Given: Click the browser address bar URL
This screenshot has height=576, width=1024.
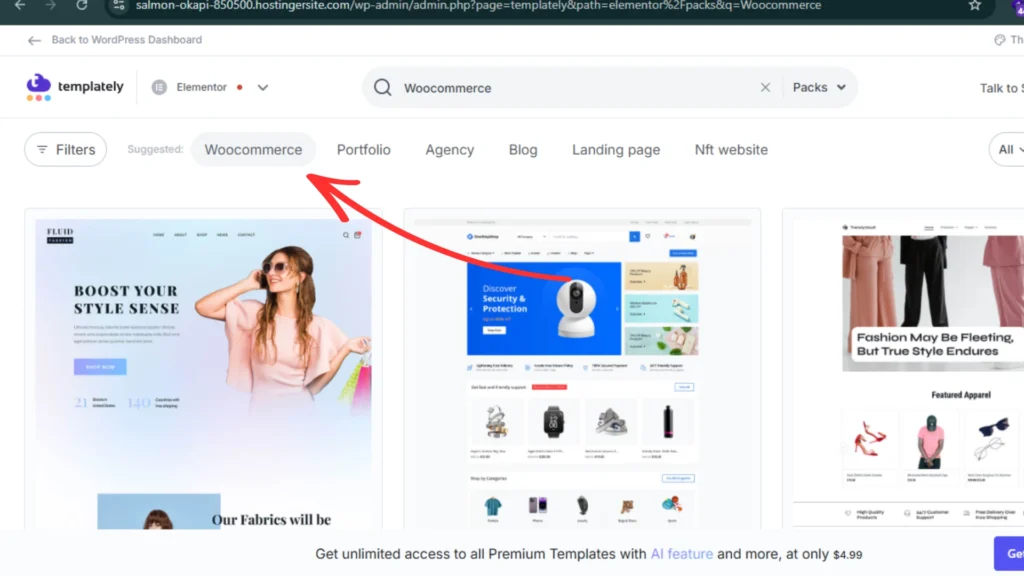Looking at the screenshot, I should point(478,6).
